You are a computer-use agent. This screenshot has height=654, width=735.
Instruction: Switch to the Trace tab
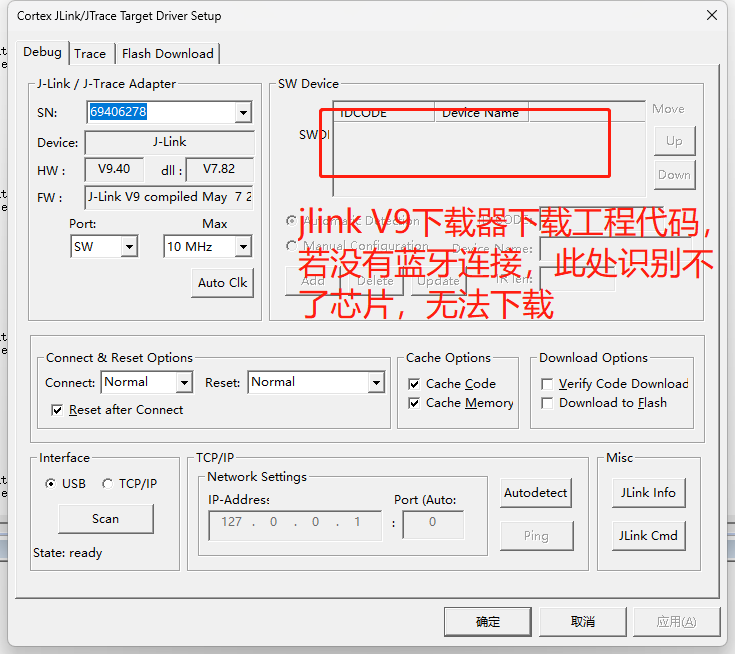click(x=90, y=54)
